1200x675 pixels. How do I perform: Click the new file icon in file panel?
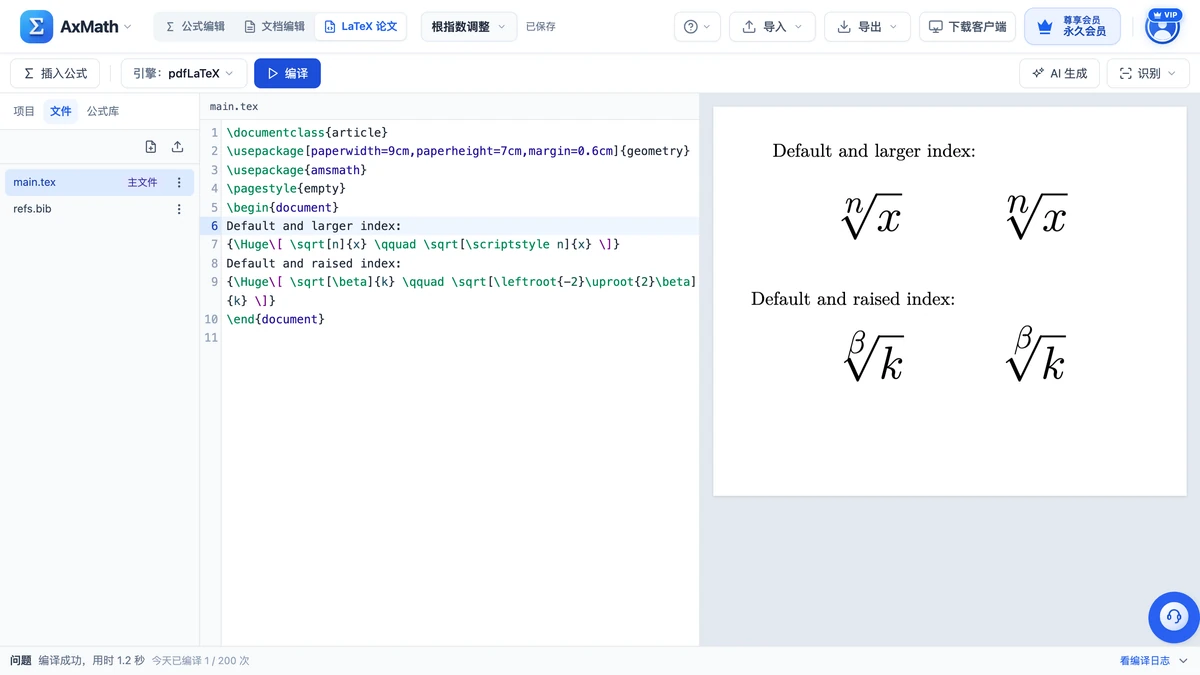(151, 147)
